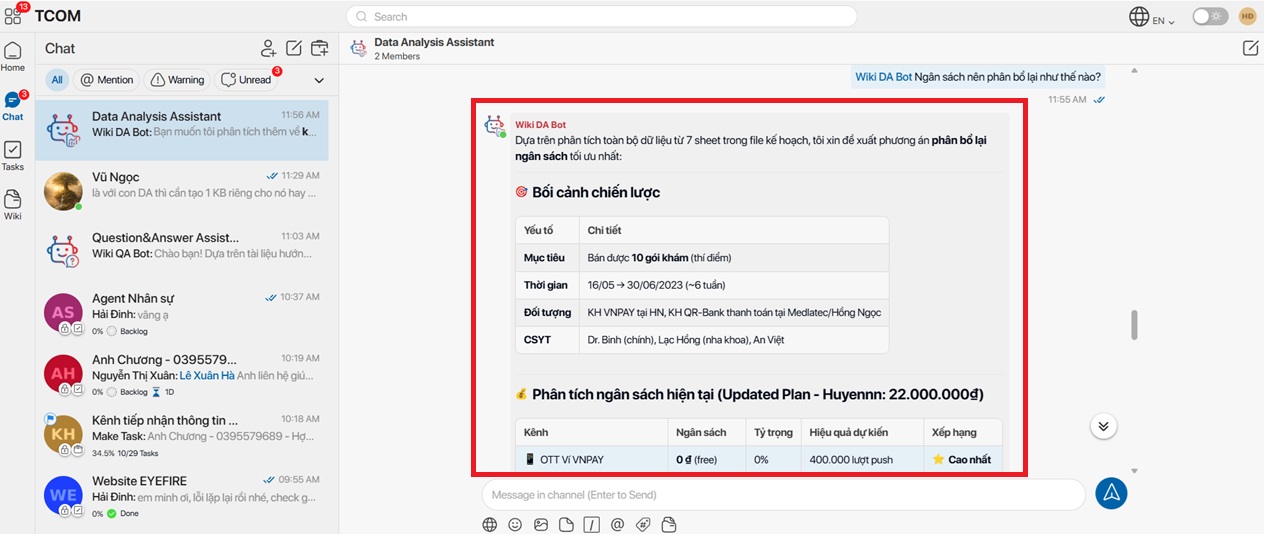Open Anh Chương - 0395579 conversation
This screenshot has width=1264, height=548.
pyautogui.click(x=182, y=373)
